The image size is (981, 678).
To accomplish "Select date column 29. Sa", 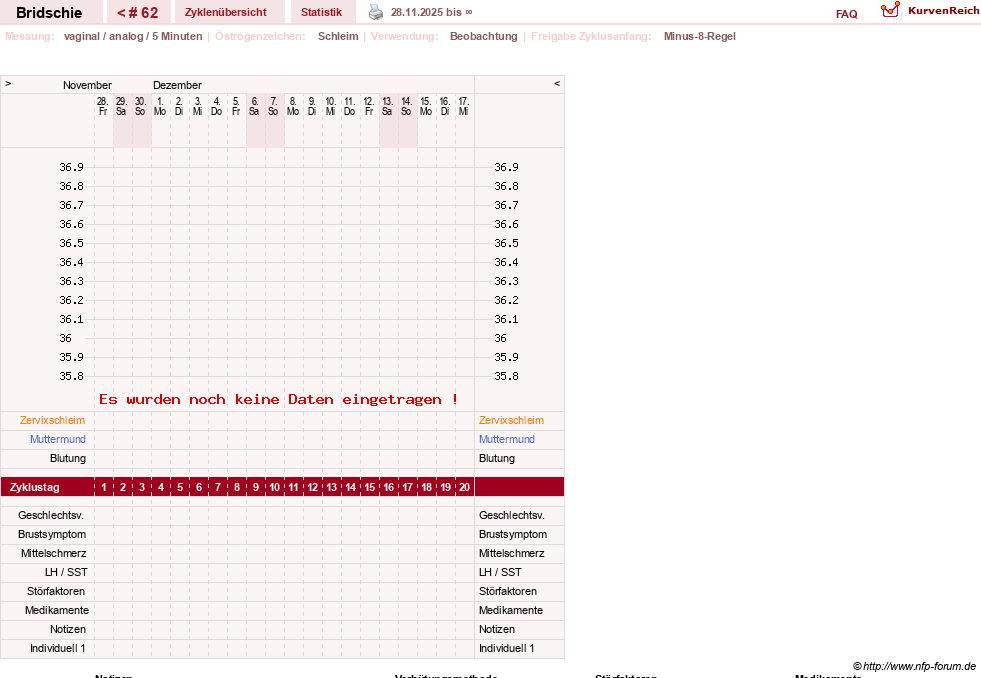I will tap(122, 106).
